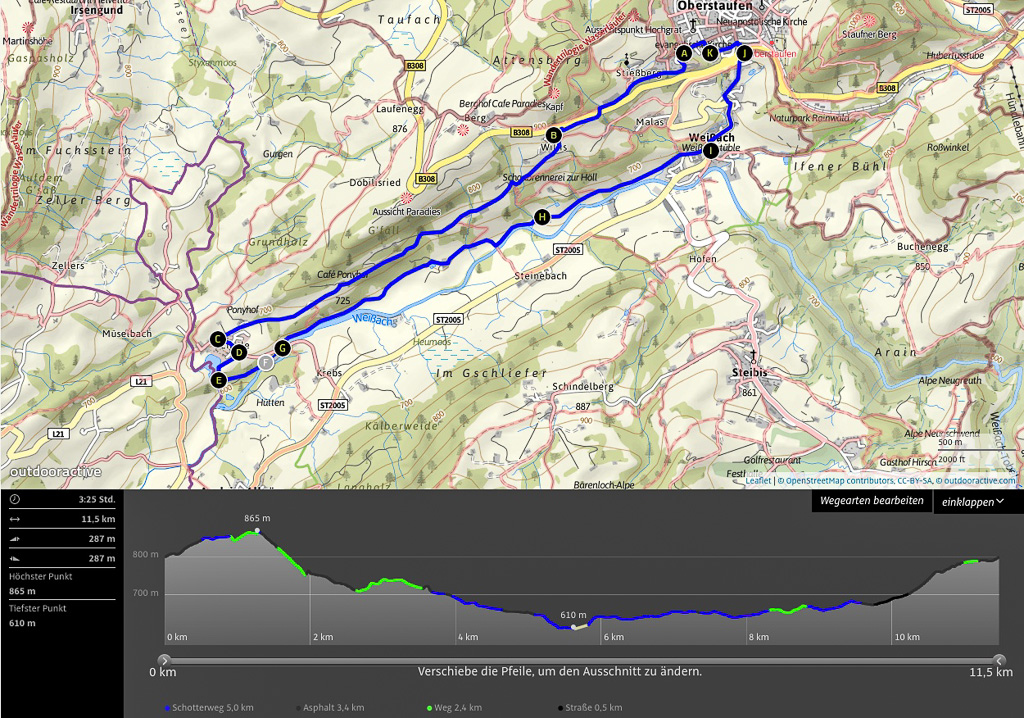The image size is (1024, 718).
Task: Select waypoint marker J in Oberstaufen
Action: click(743, 53)
